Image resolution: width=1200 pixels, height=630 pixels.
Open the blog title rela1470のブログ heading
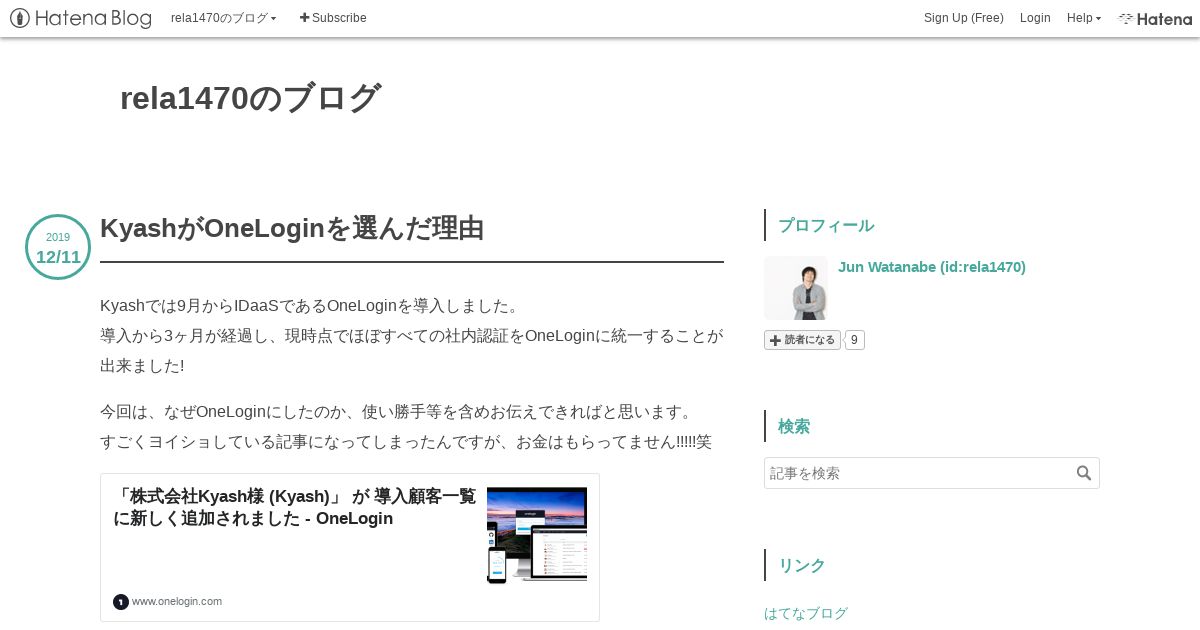tap(250, 98)
